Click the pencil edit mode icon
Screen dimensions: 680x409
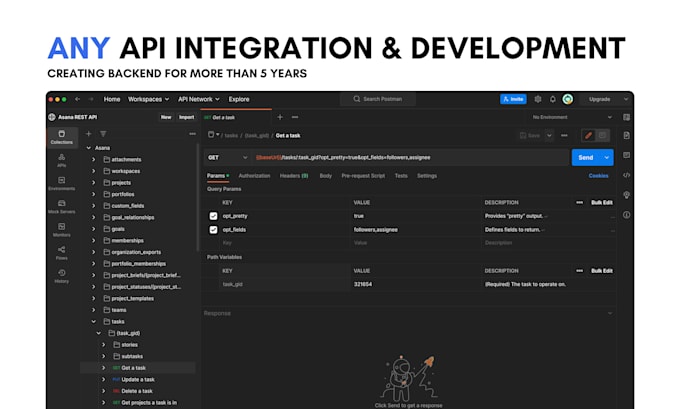[x=588, y=136]
